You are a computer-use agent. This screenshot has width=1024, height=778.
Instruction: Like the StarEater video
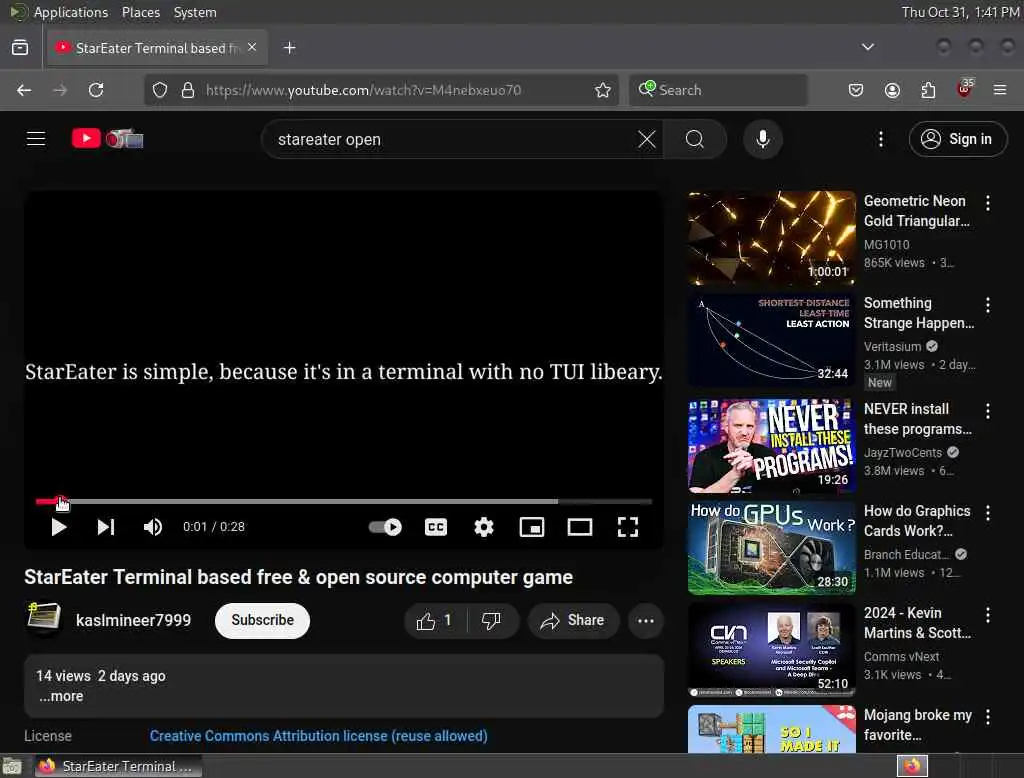435,621
